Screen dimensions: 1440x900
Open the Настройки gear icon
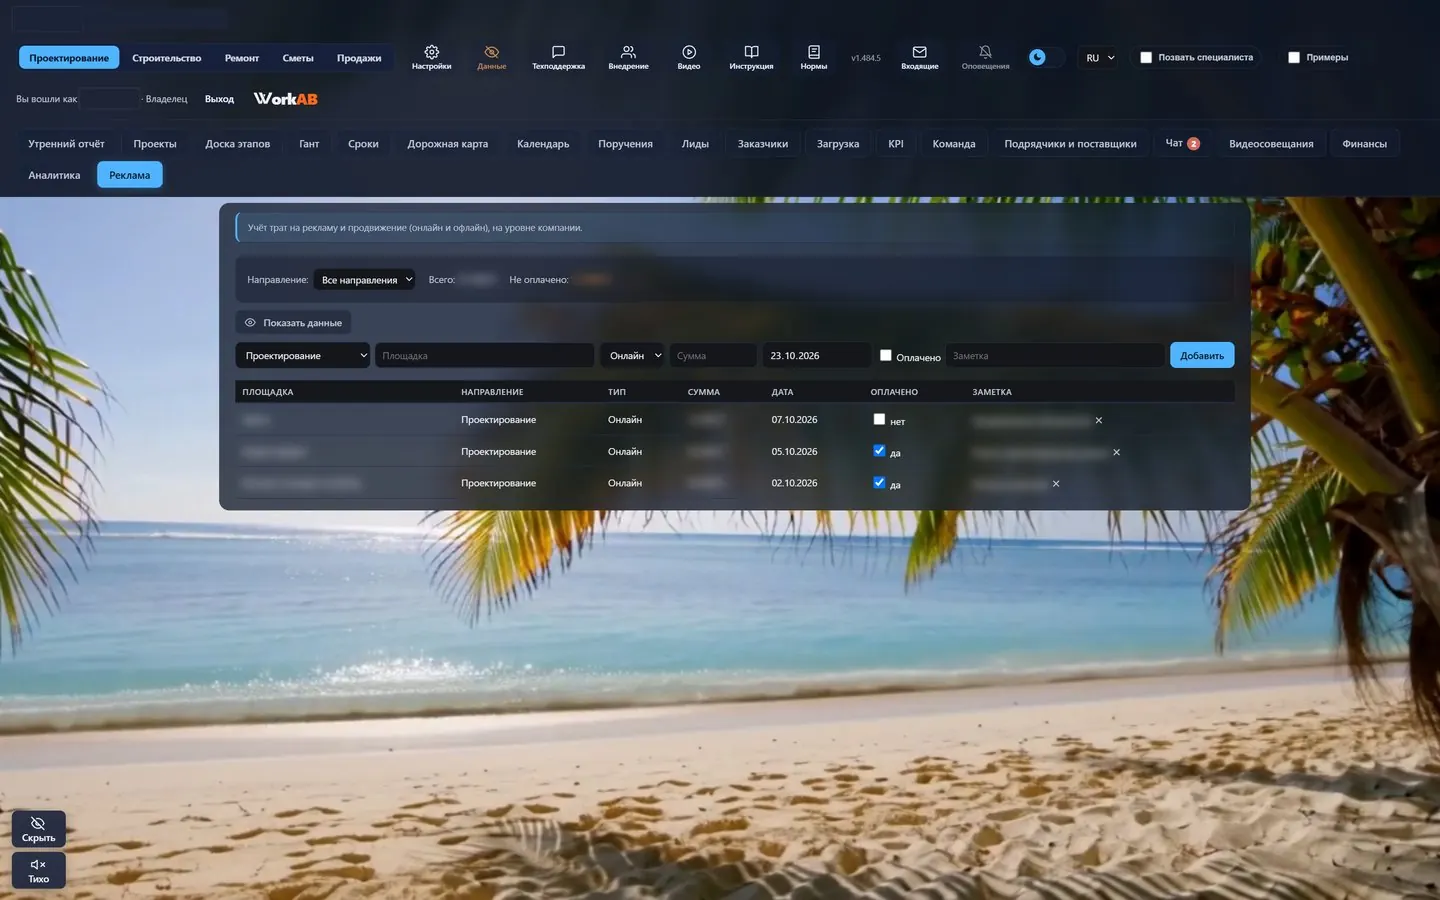[x=431, y=57]
